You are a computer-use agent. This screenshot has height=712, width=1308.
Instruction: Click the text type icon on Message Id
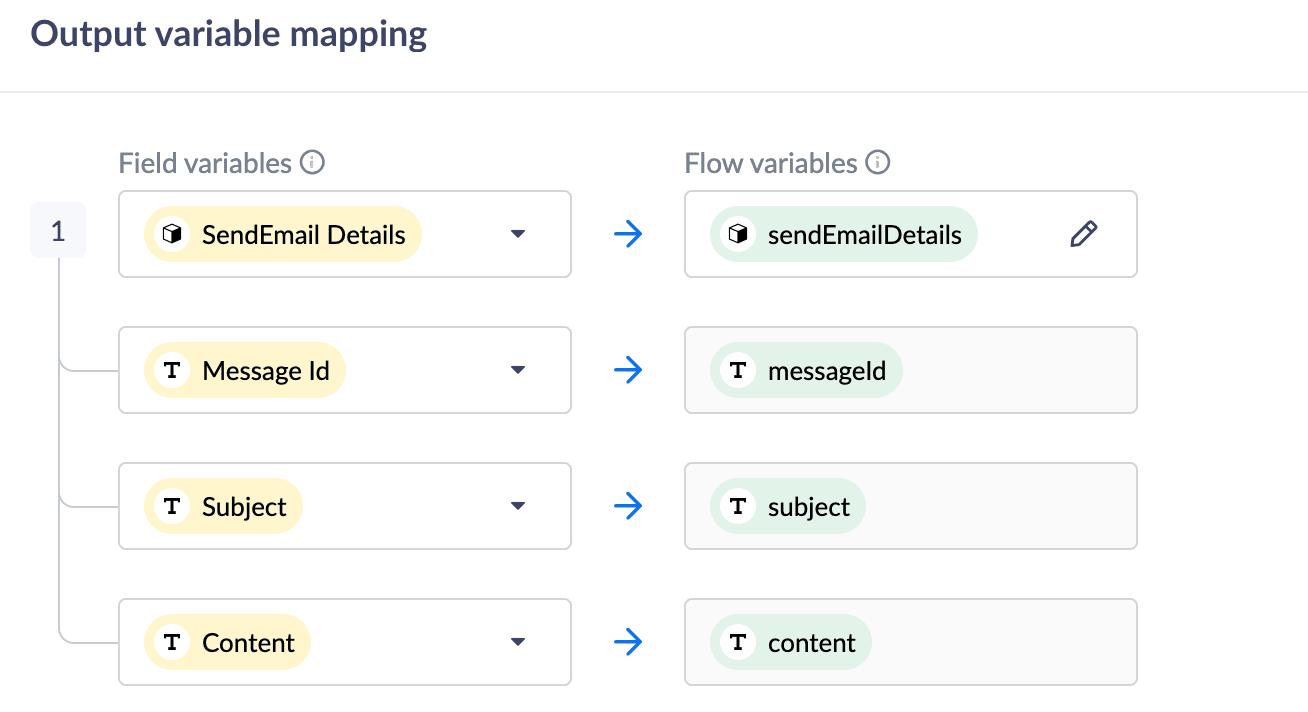[x=172, y=370]
